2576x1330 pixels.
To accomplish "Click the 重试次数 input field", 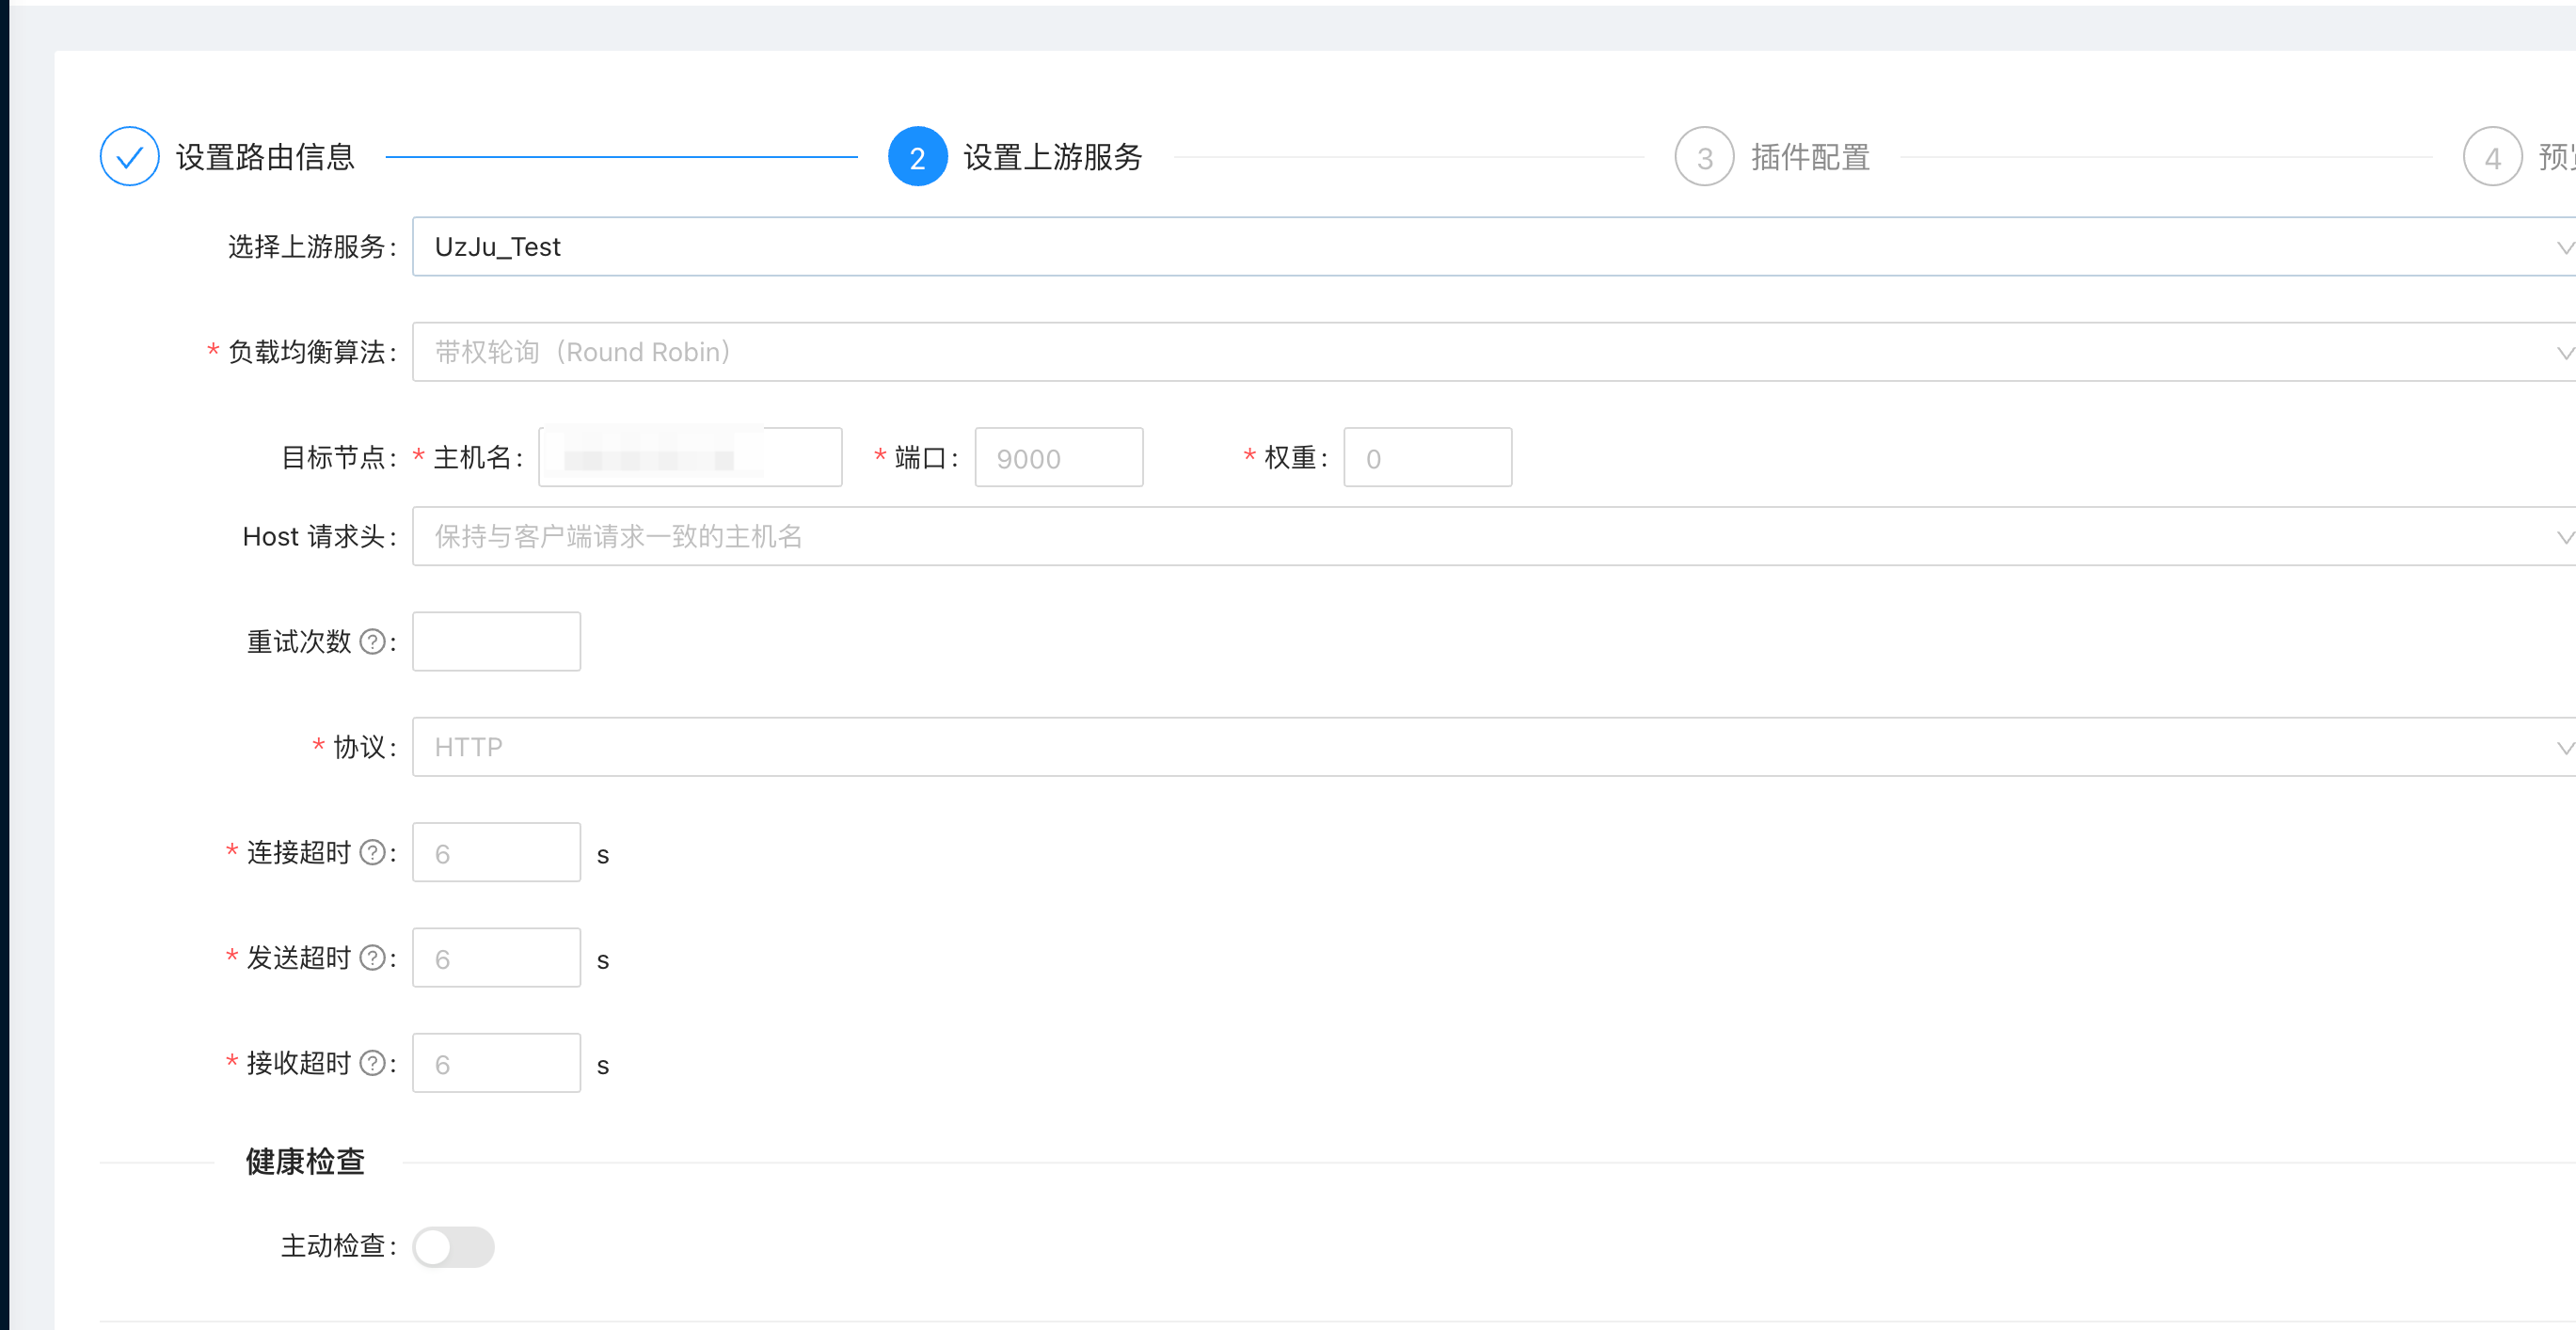I will tap(496, 642).
